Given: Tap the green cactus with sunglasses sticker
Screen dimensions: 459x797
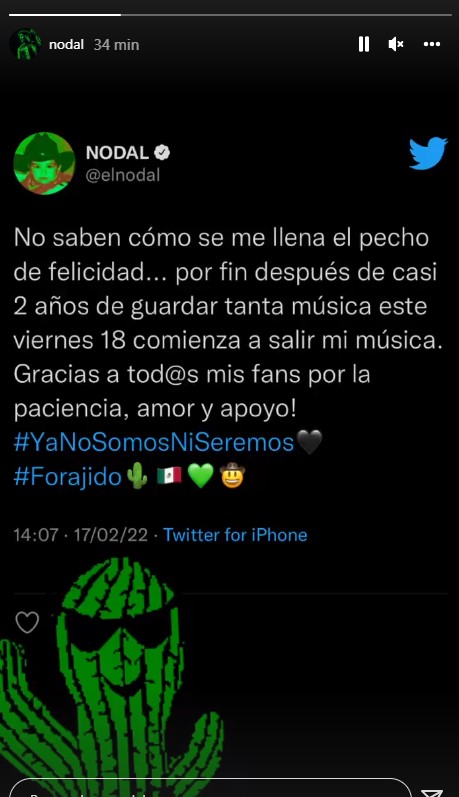Looking at the screenshot, I should tap(111, 677).
